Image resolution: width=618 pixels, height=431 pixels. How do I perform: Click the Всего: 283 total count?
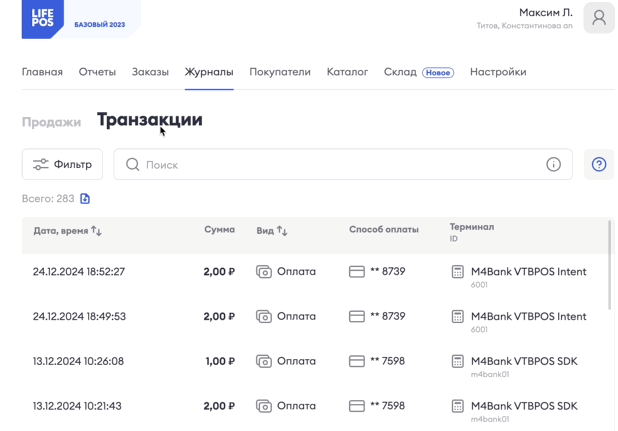[x=48, y=199]
